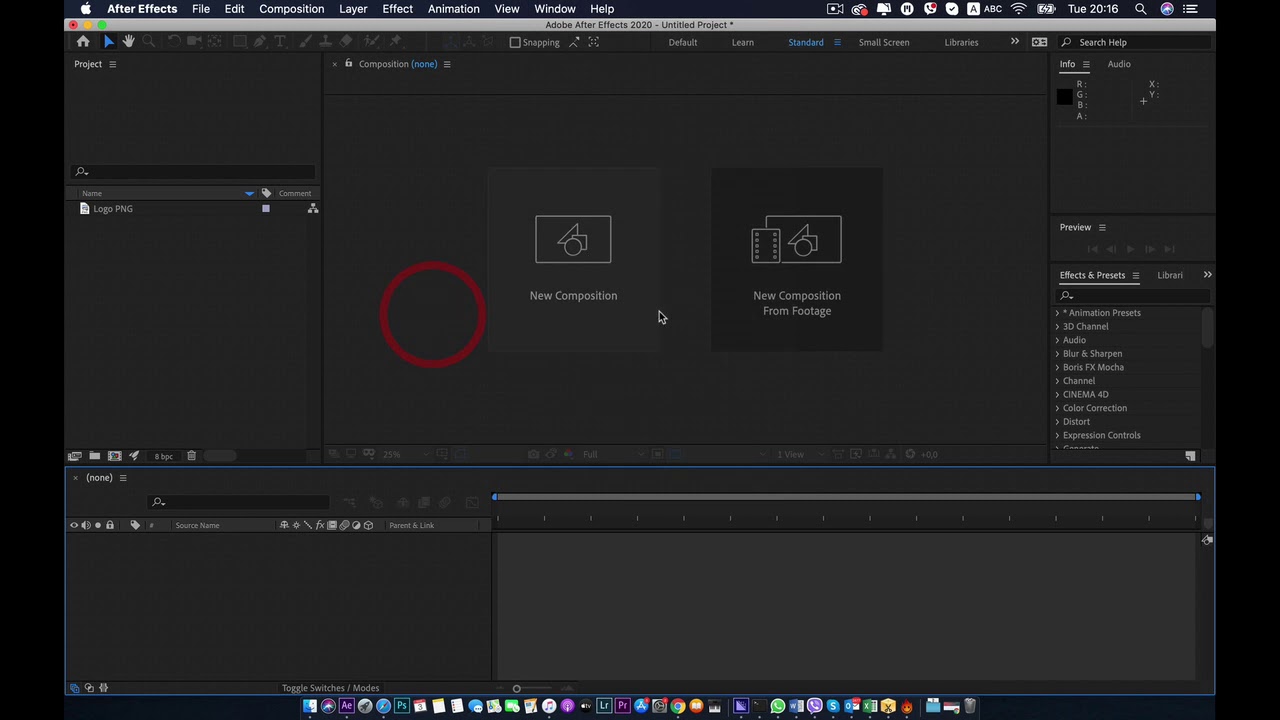Click the Home icon in toolbar
This screenshot has height=720, width=1280.
[x=83, y=42]
